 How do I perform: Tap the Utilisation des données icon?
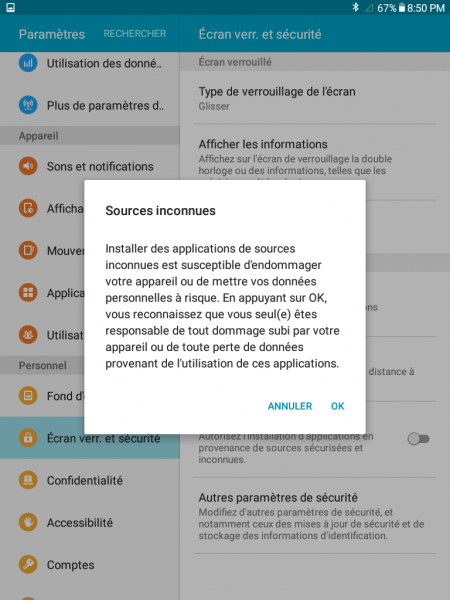(x=28, y=63)
